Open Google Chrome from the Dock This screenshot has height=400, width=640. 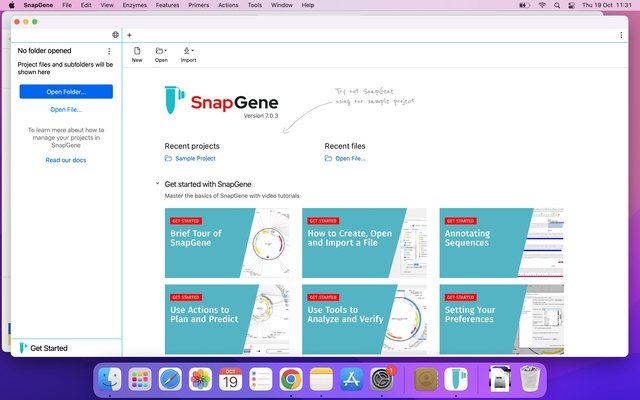tap(291, 379)
